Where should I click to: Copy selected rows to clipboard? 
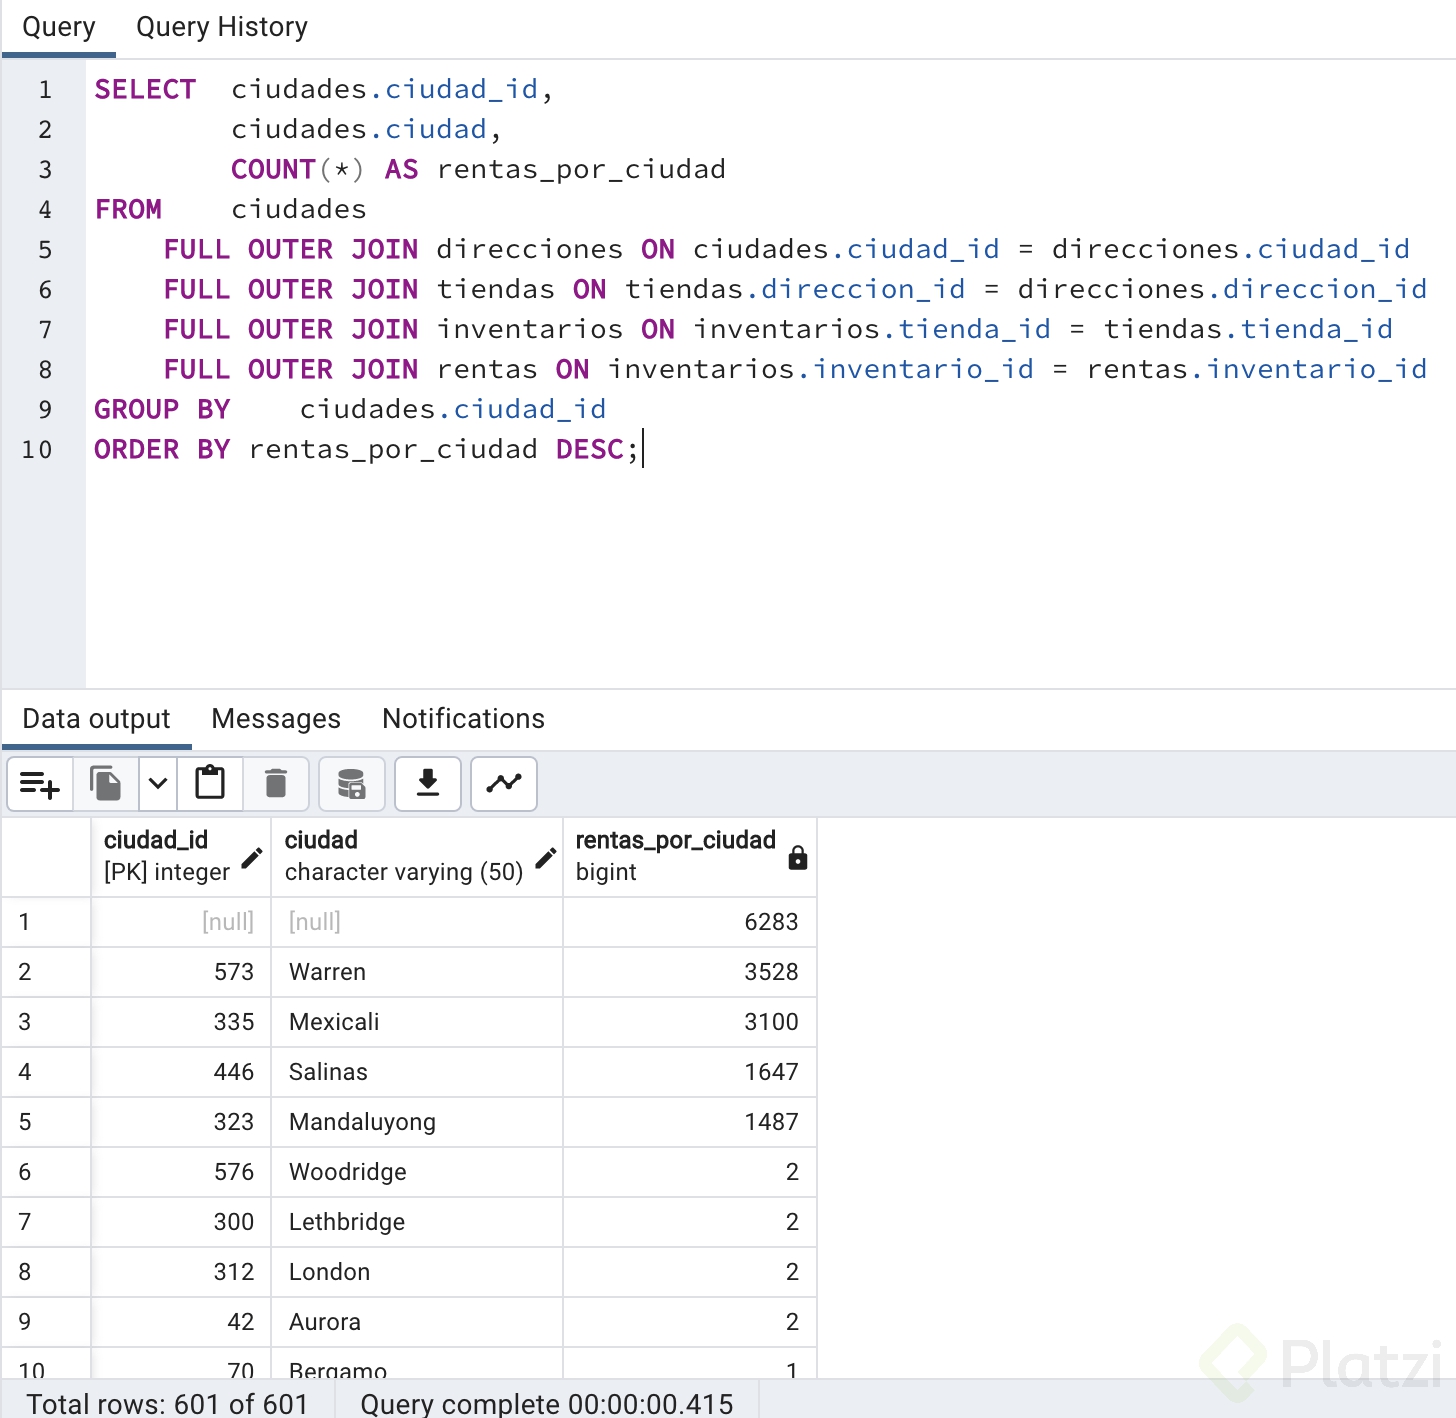click(x=105, y=784)
